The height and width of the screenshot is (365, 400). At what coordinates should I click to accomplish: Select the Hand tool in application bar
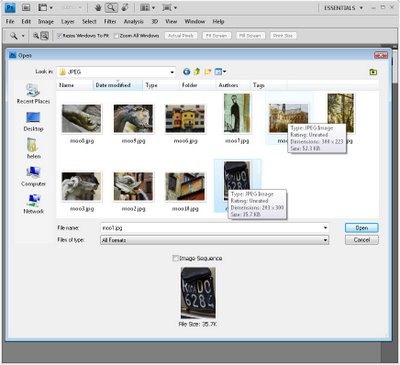point(98,8)
